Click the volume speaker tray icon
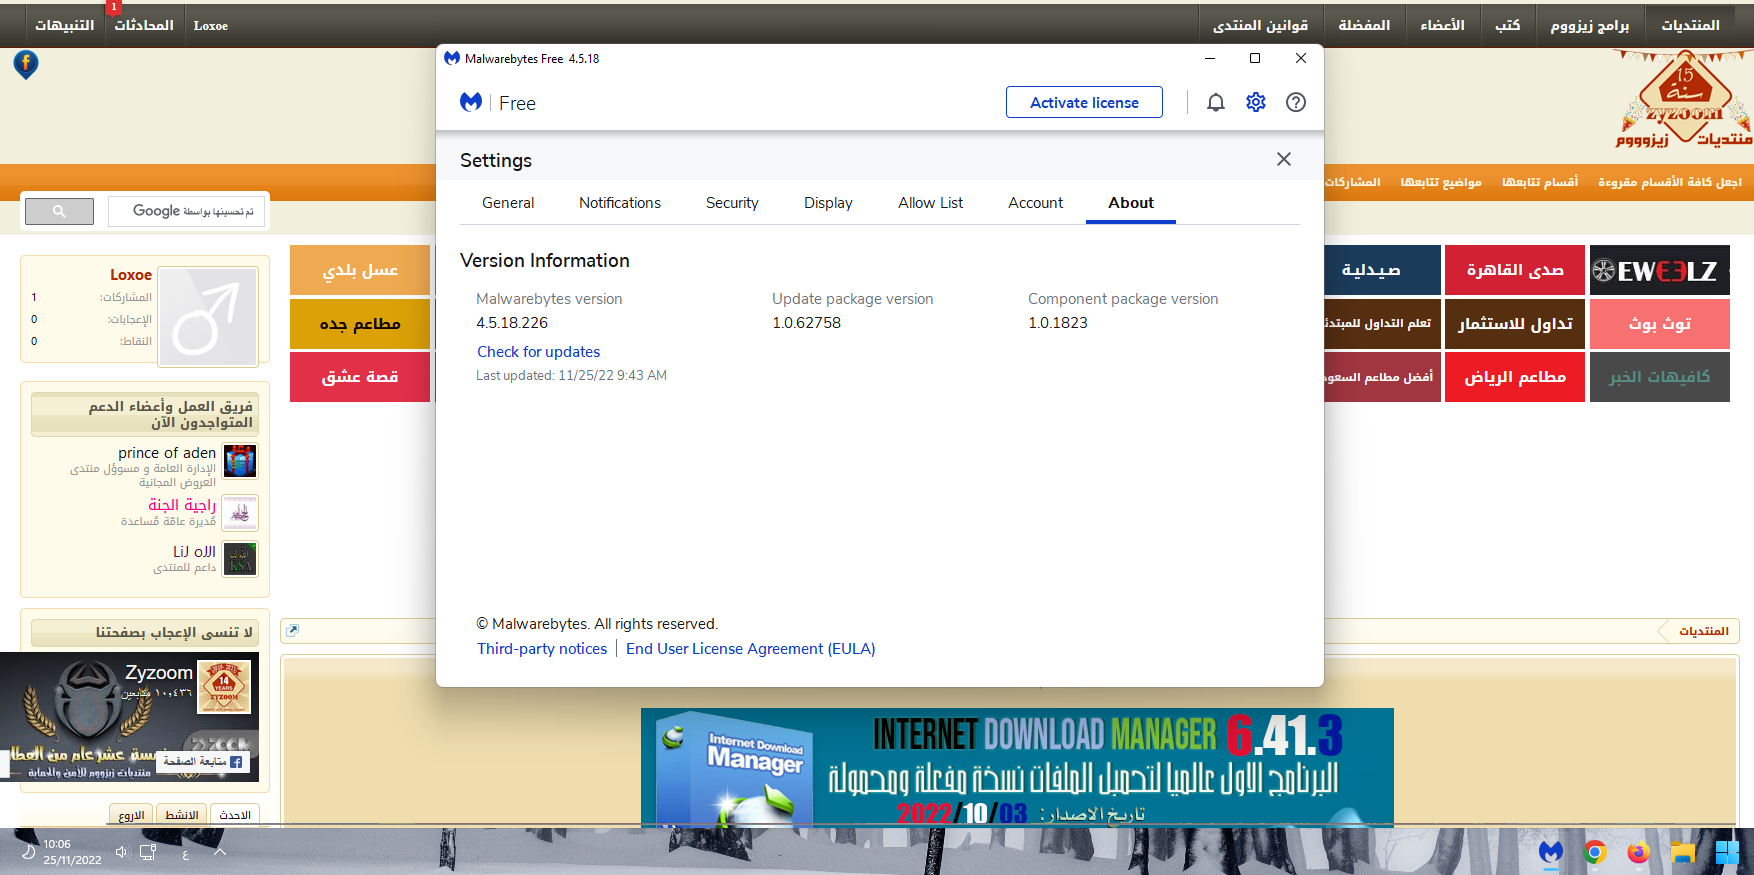Image resolution: width=1754 pixels, height=875 pixels. pos(121,852)
